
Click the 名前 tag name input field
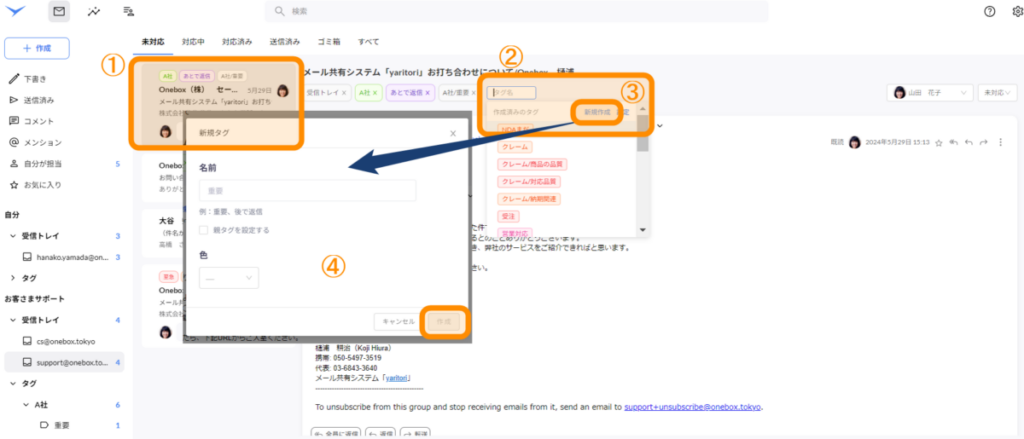pyautogui.click(x=306, y=190)
